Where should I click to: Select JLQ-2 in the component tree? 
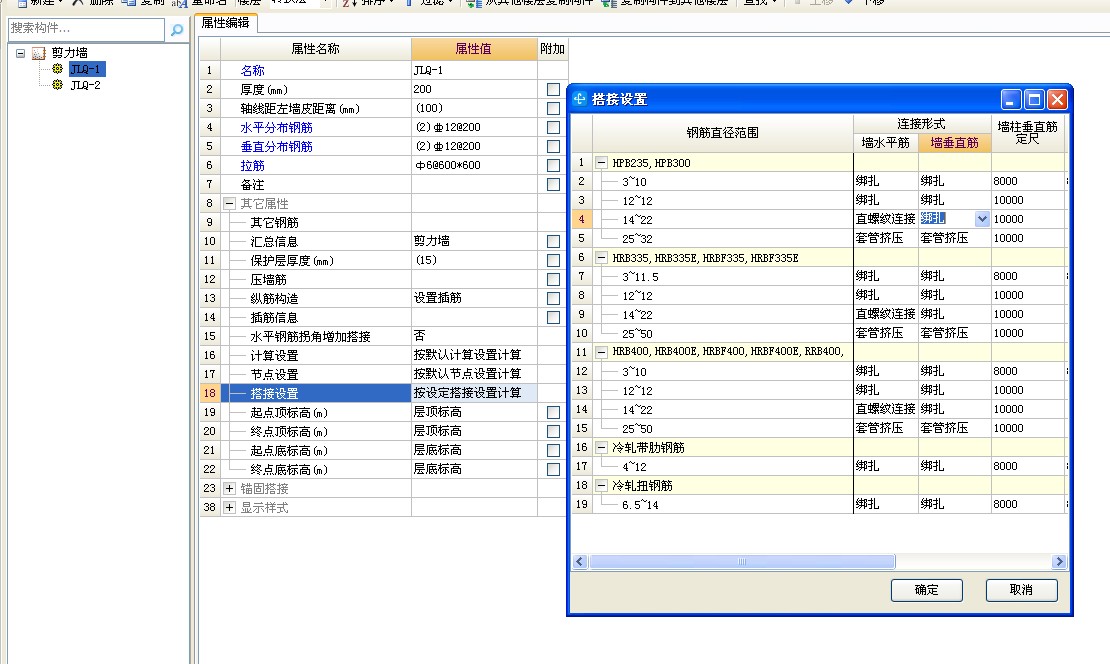86,85
